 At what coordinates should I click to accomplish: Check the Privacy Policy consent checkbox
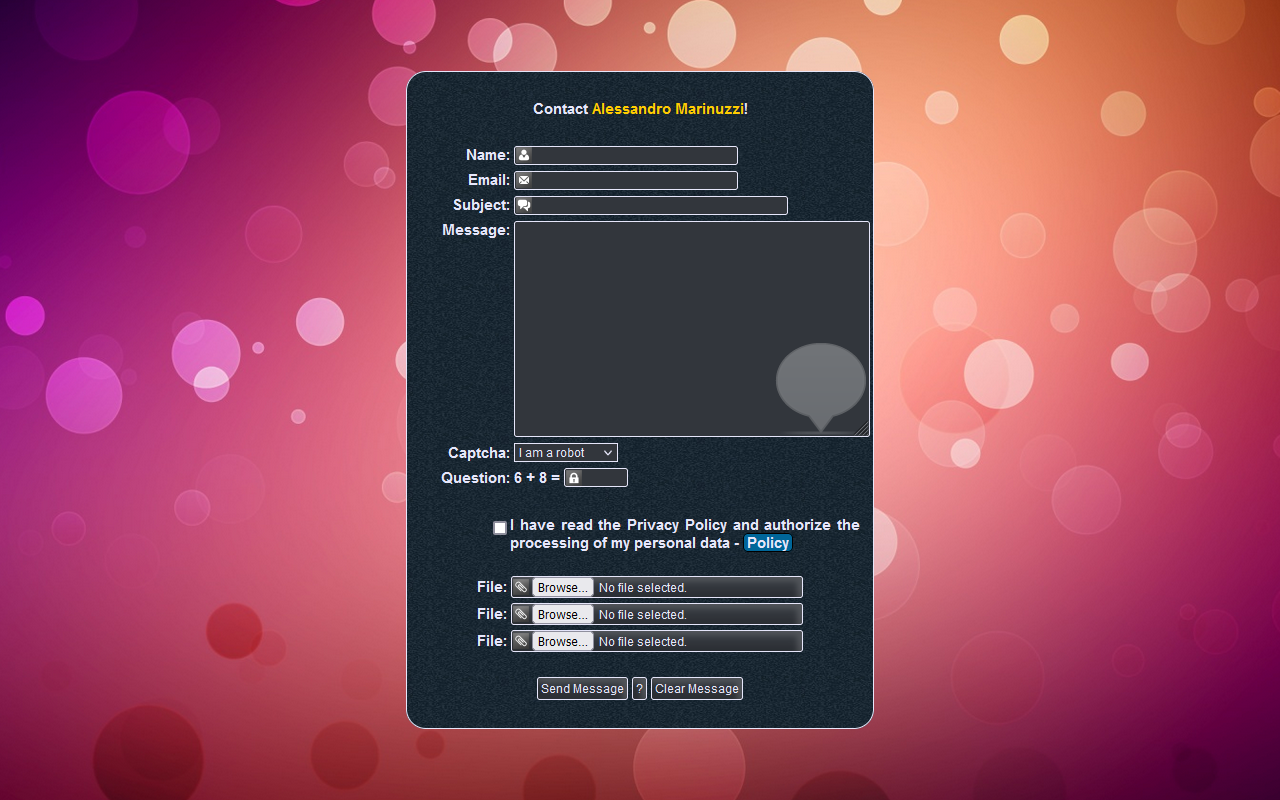coord(499,527)
